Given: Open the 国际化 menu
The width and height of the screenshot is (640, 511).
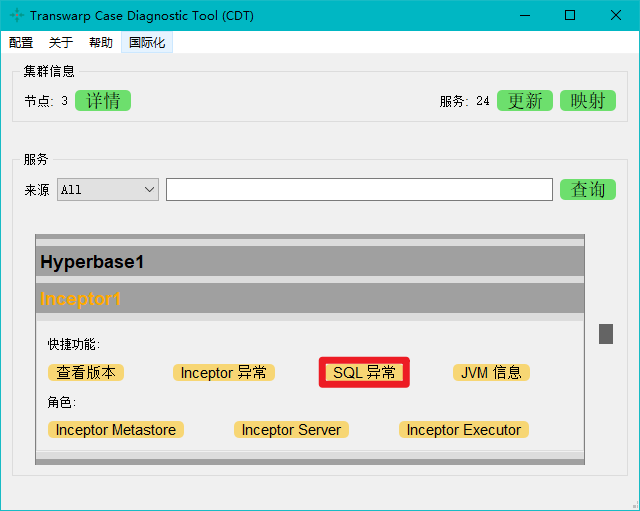Looking at the screenshot, I should click(x=147, y=42).
